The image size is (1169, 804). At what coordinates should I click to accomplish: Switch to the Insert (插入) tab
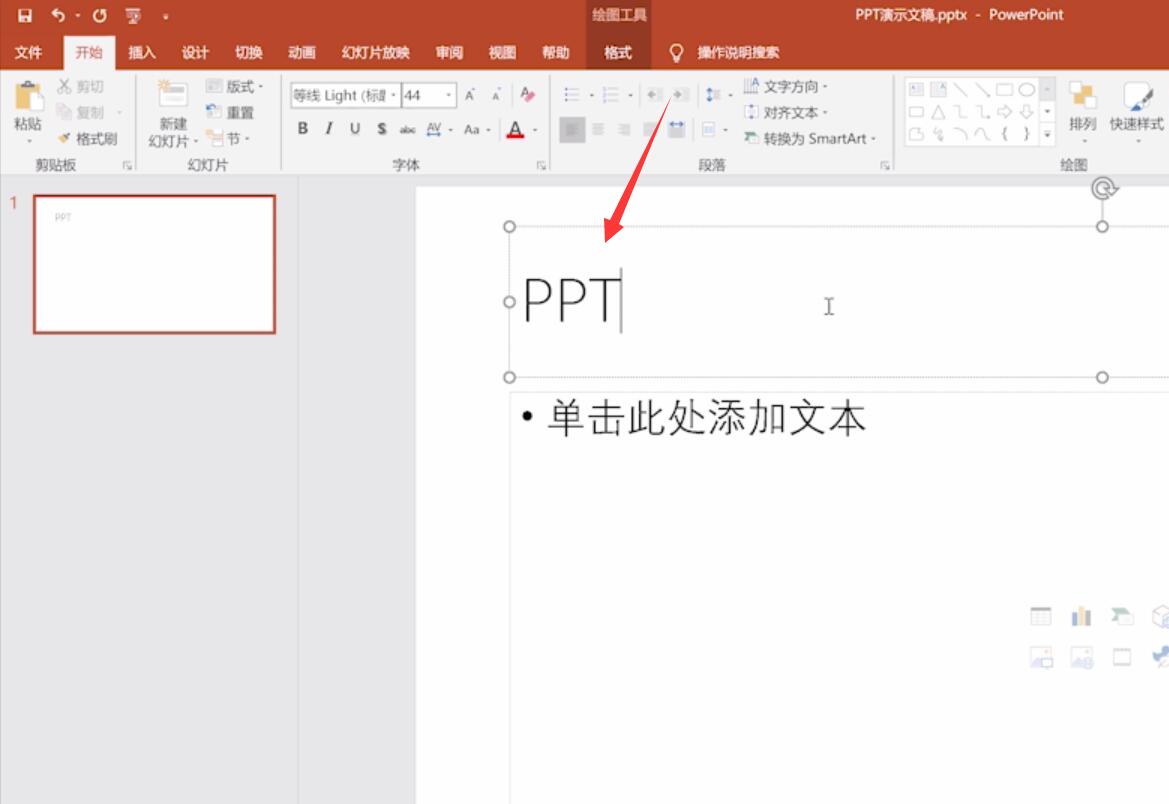pos(142,52)
